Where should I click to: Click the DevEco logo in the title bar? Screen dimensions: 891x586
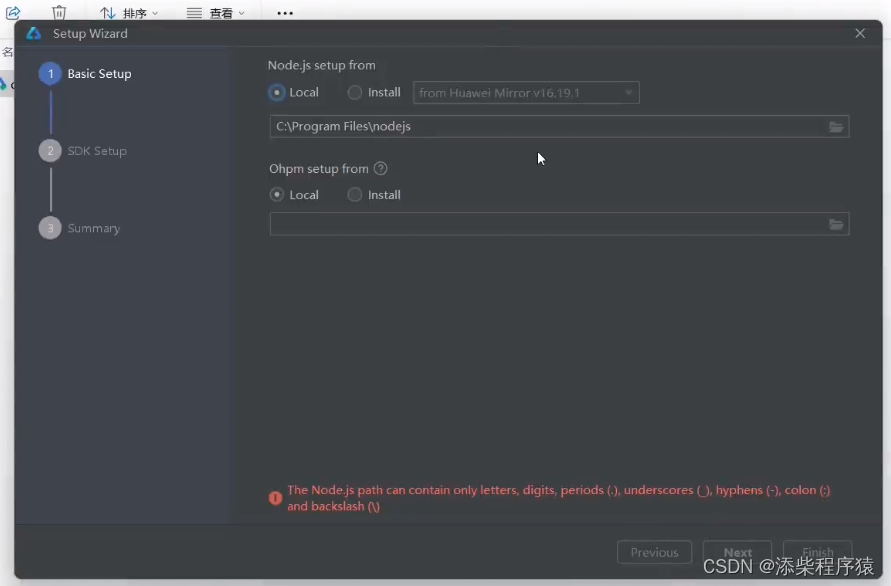34,34
